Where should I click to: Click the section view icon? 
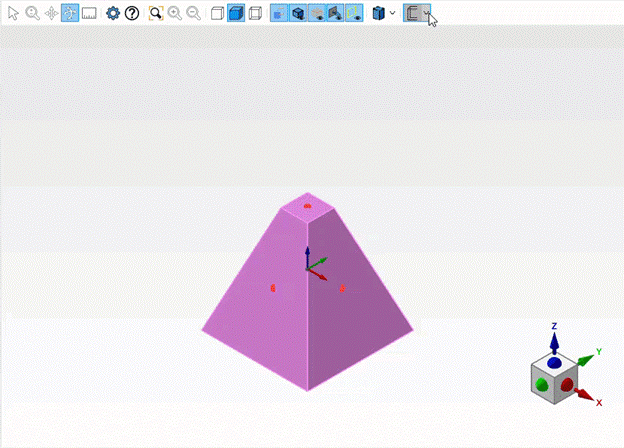(412, 13)
